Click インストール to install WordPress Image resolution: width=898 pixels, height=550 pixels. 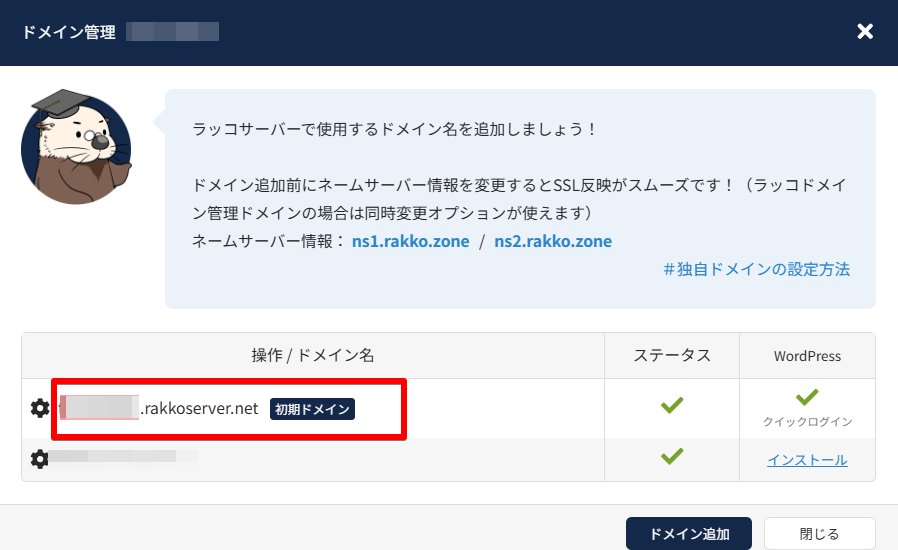pos(807,460)
